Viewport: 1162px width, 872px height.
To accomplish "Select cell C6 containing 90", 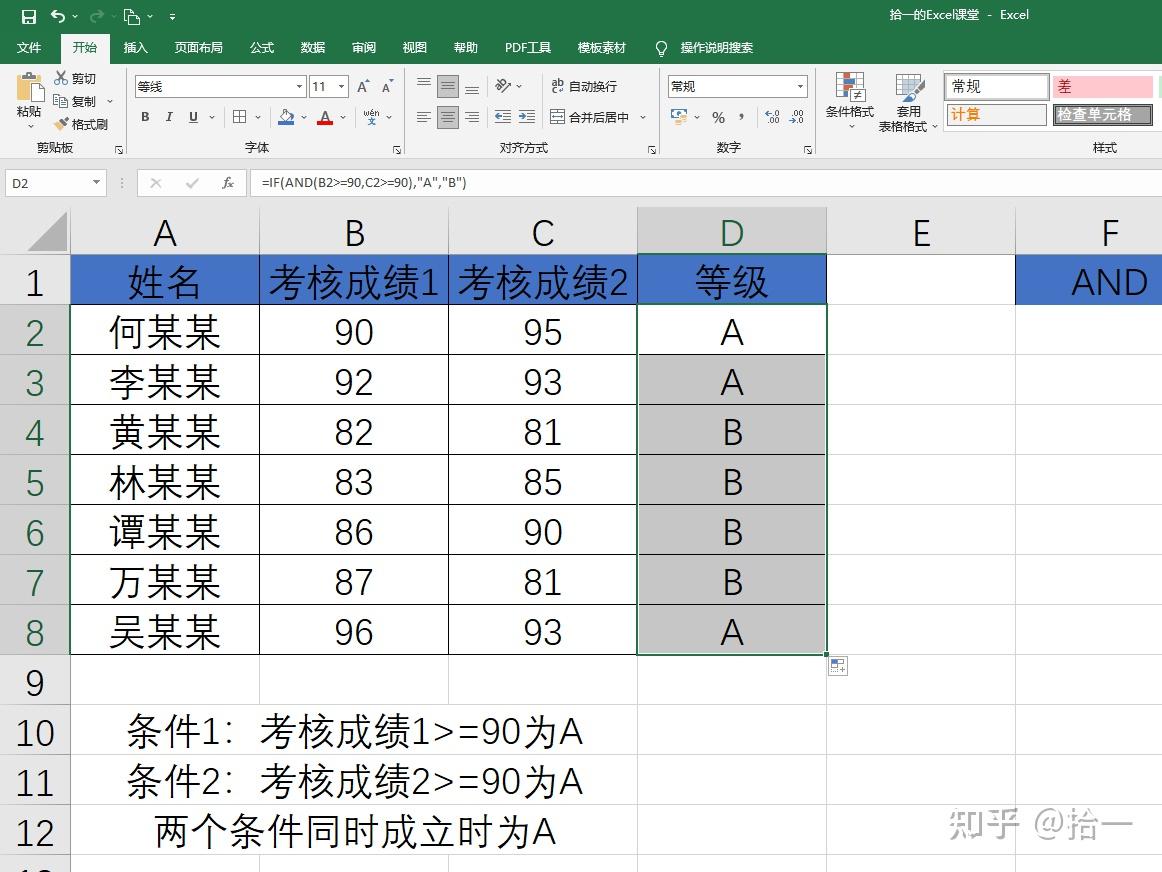I will coord(542,531).
